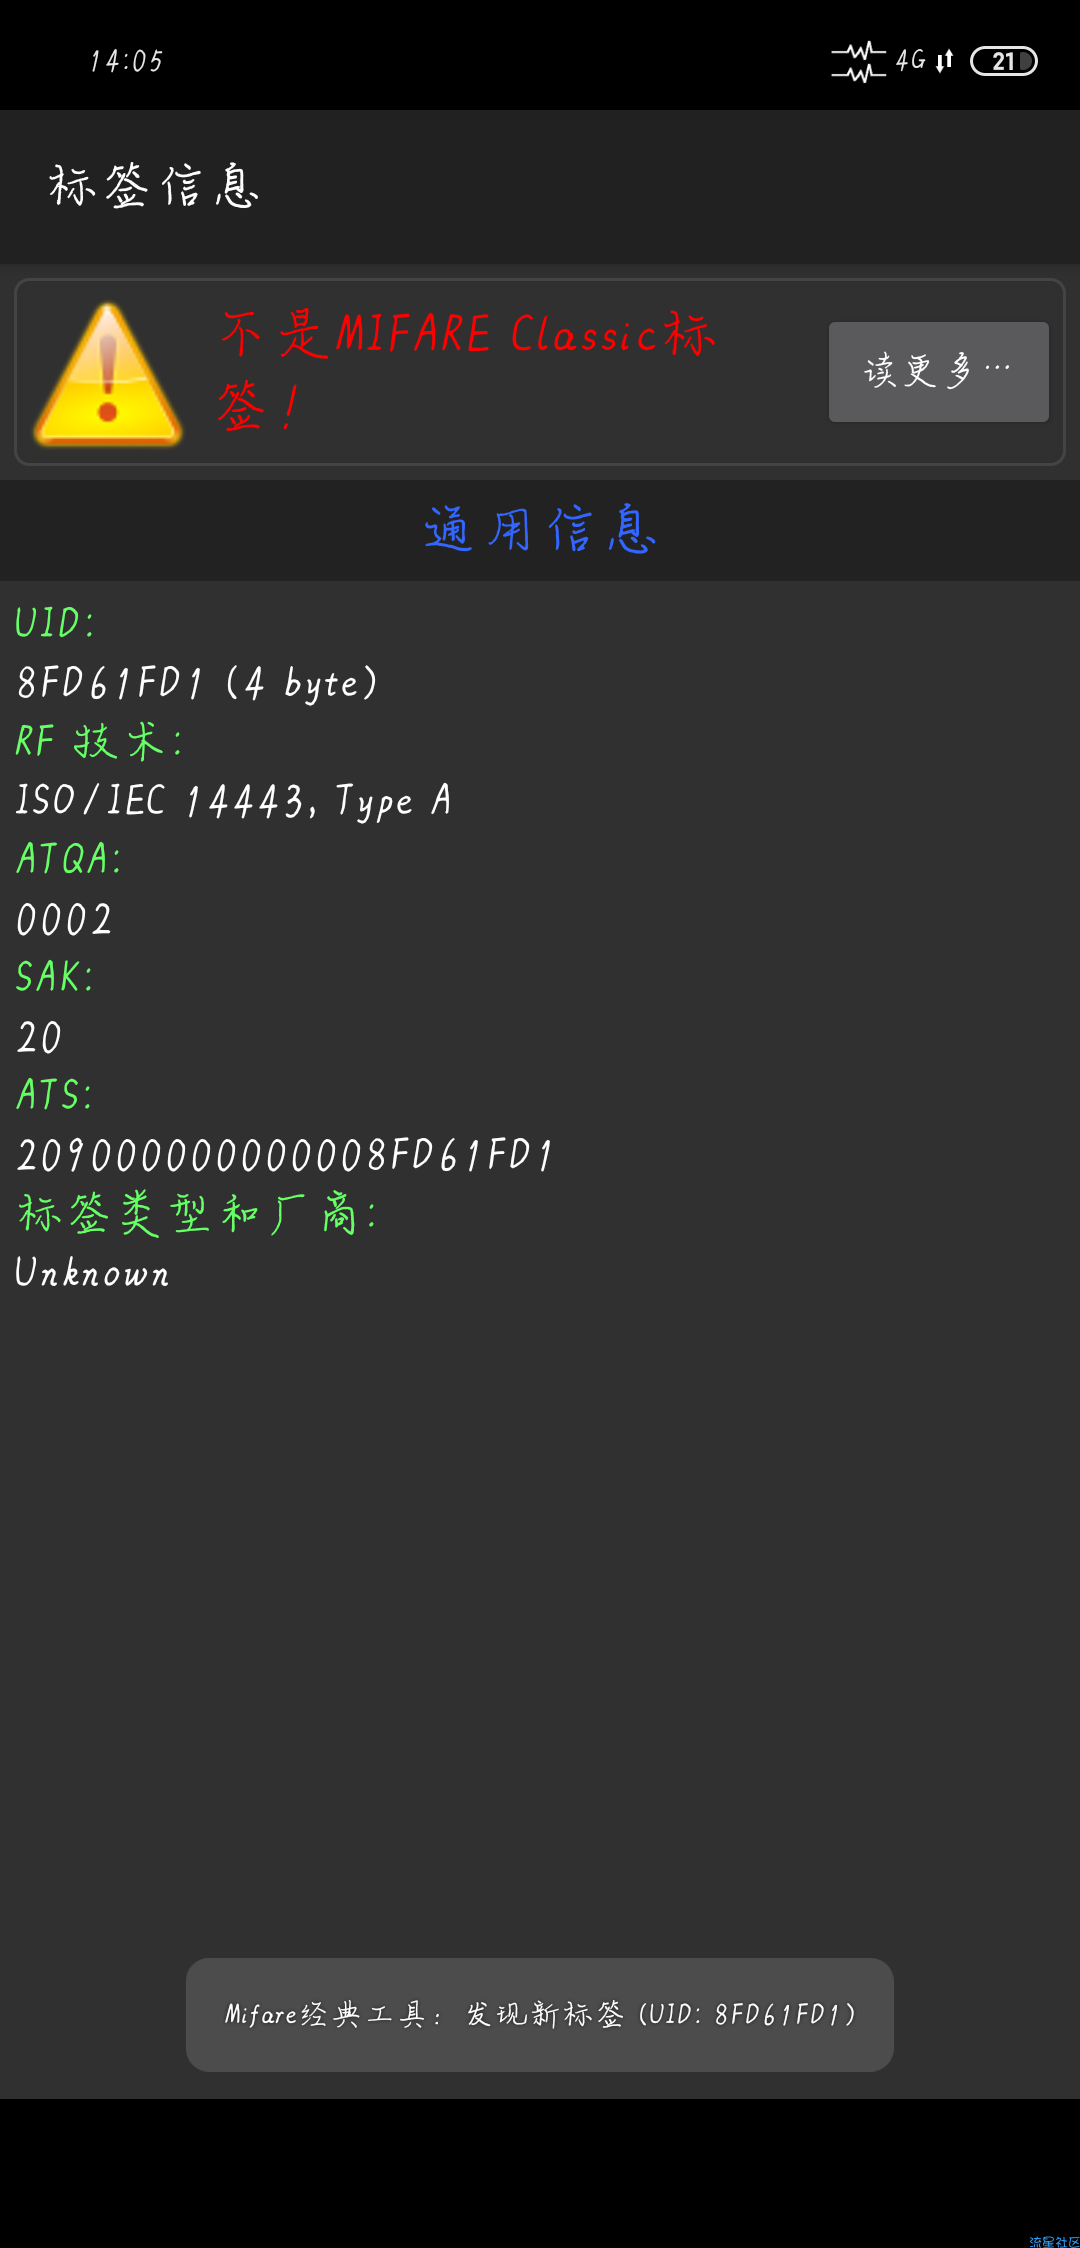This screenshot has width=1080, height=2248.
Task: Tap the 14:05 clock in status bar
Action: [126, 61]
